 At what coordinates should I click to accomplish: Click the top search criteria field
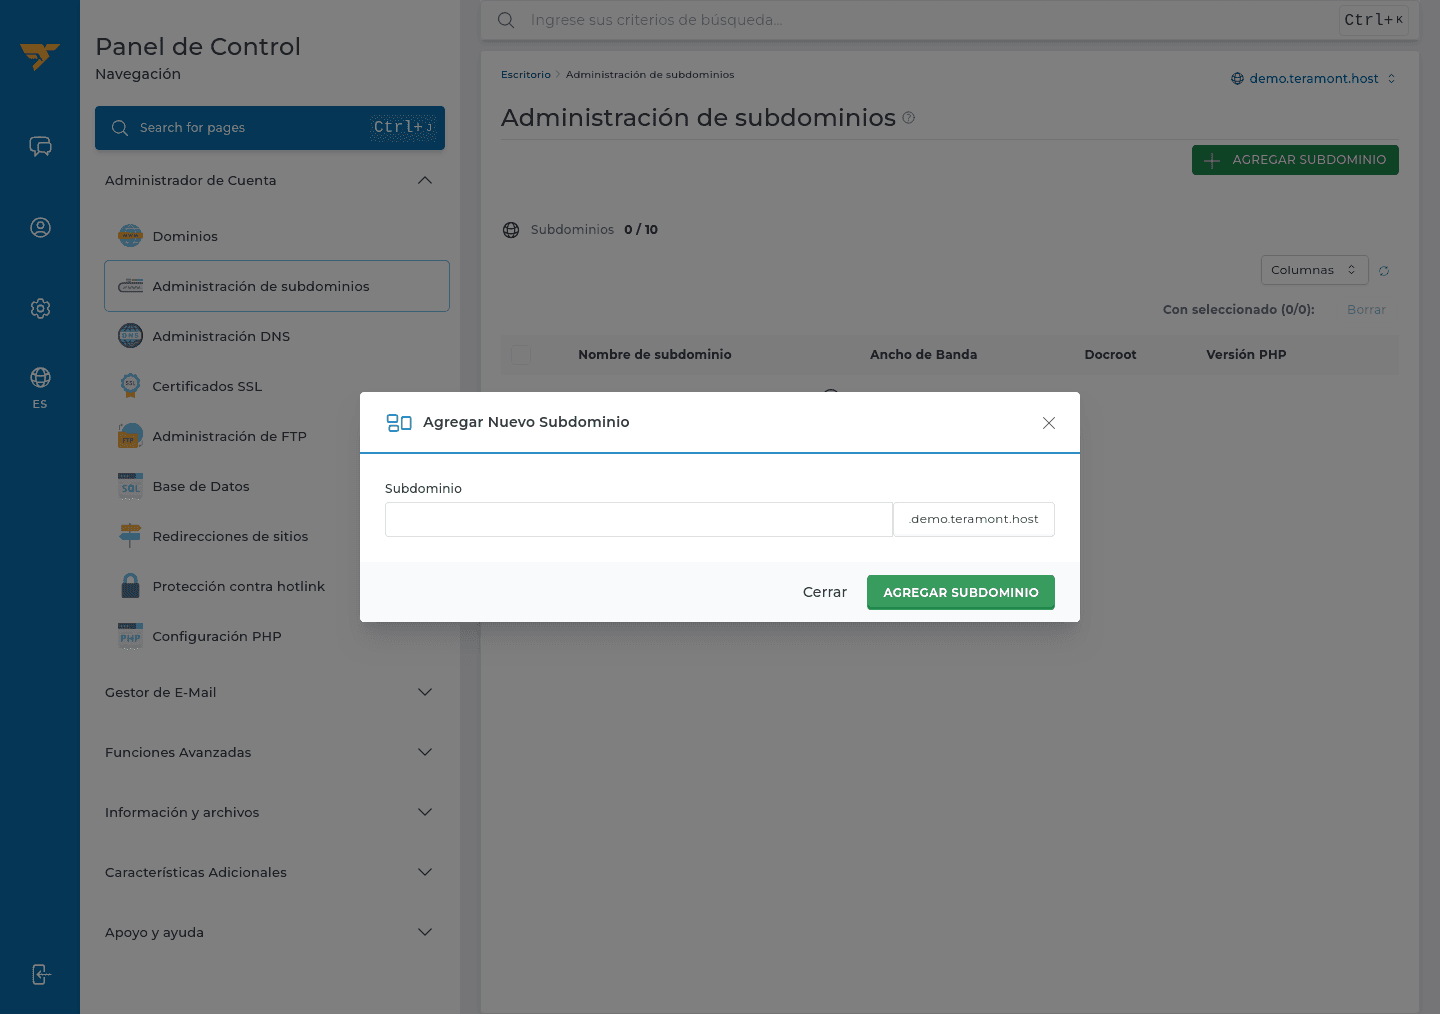(930, 20)
